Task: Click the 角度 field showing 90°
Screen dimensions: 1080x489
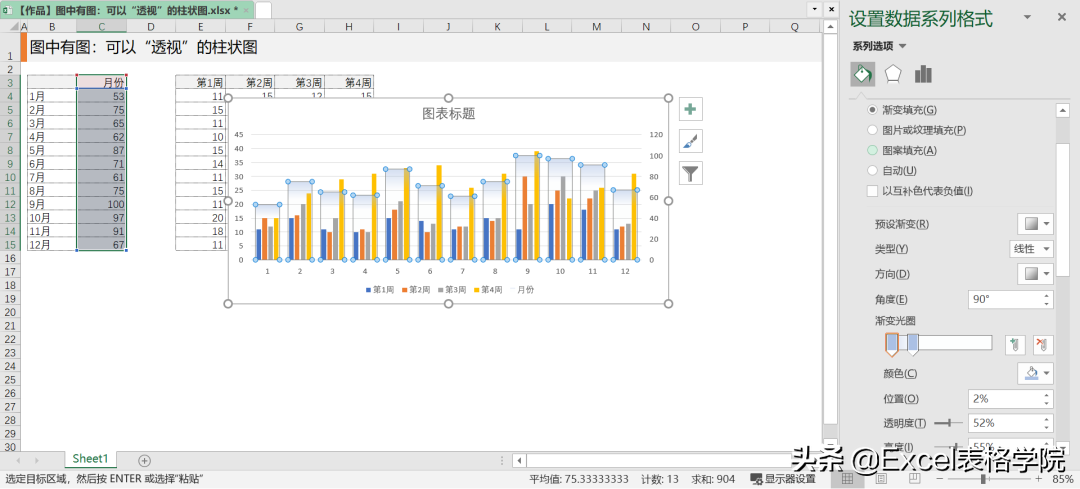Action: point(1010,300)
